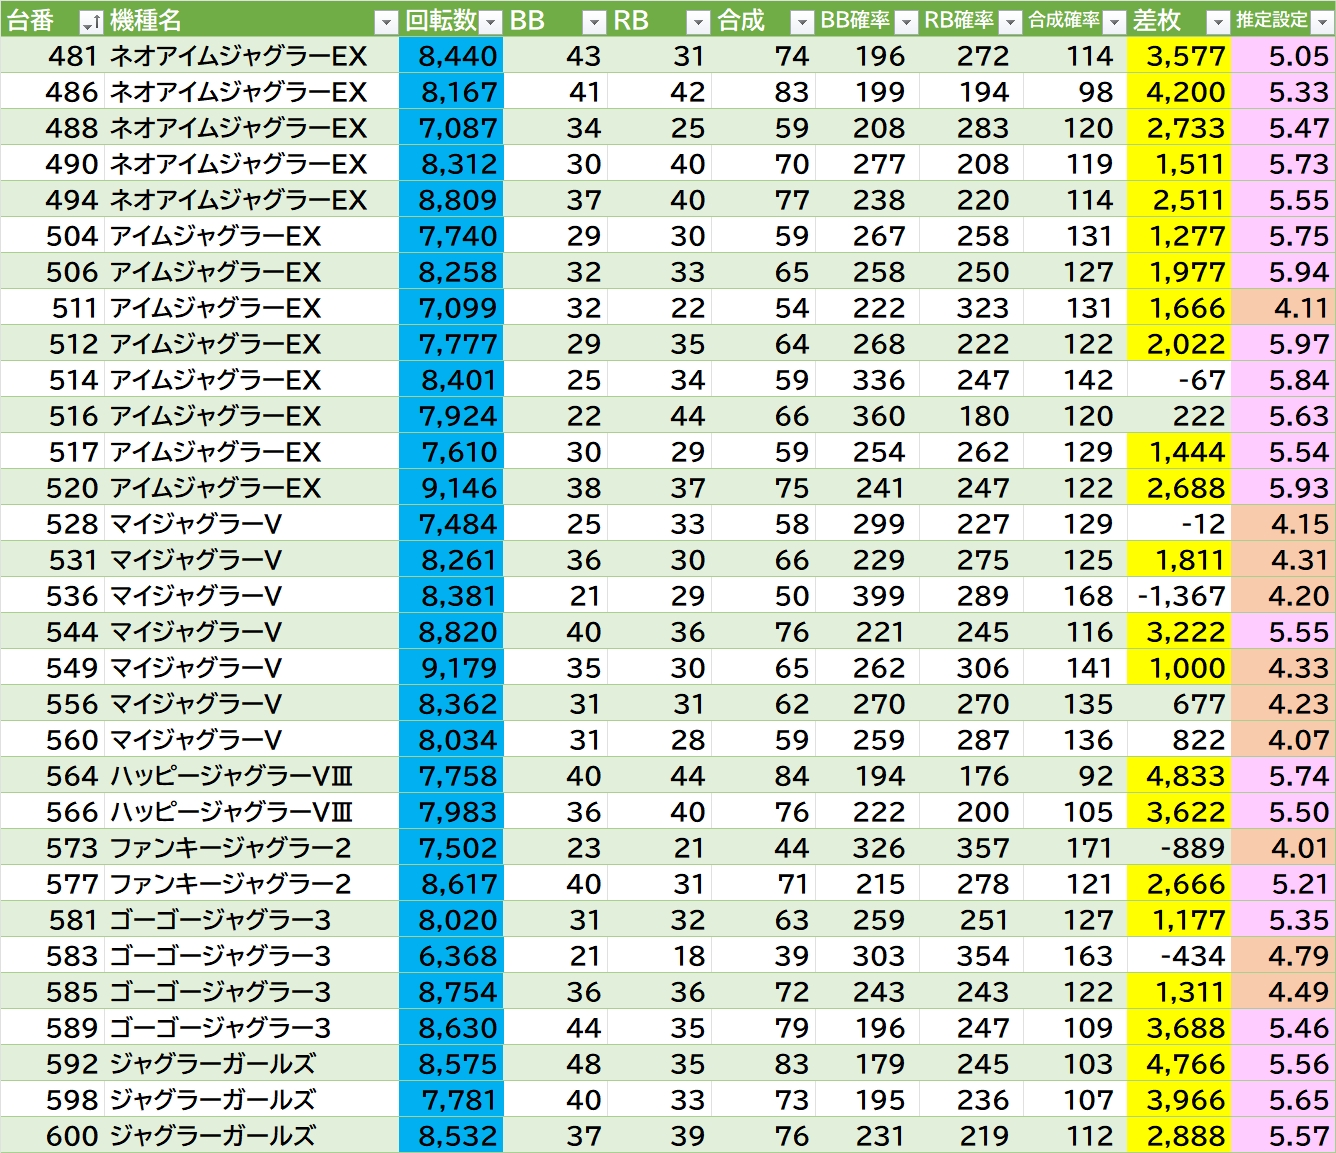Open the 機種名 column filter dropdown
The height and width of the screenshot is (1153, 1336).
tap(386, 22)
